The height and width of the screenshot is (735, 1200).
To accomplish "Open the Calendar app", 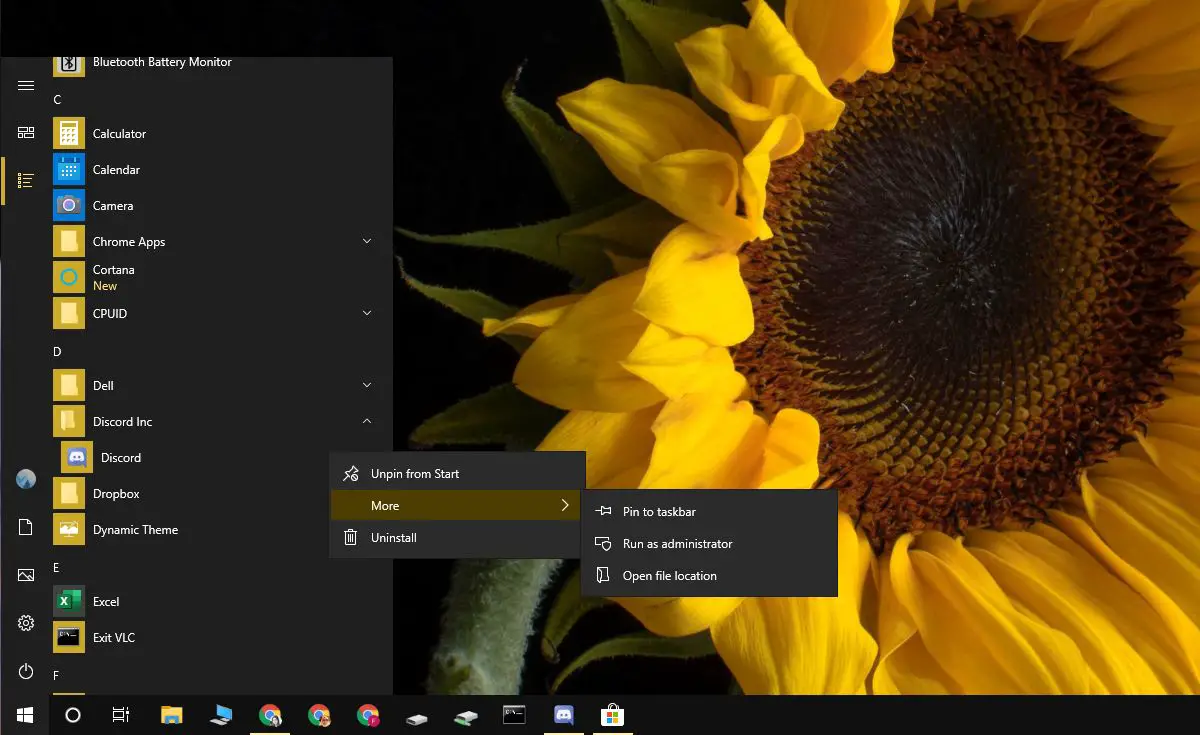I will click(116, 170).
